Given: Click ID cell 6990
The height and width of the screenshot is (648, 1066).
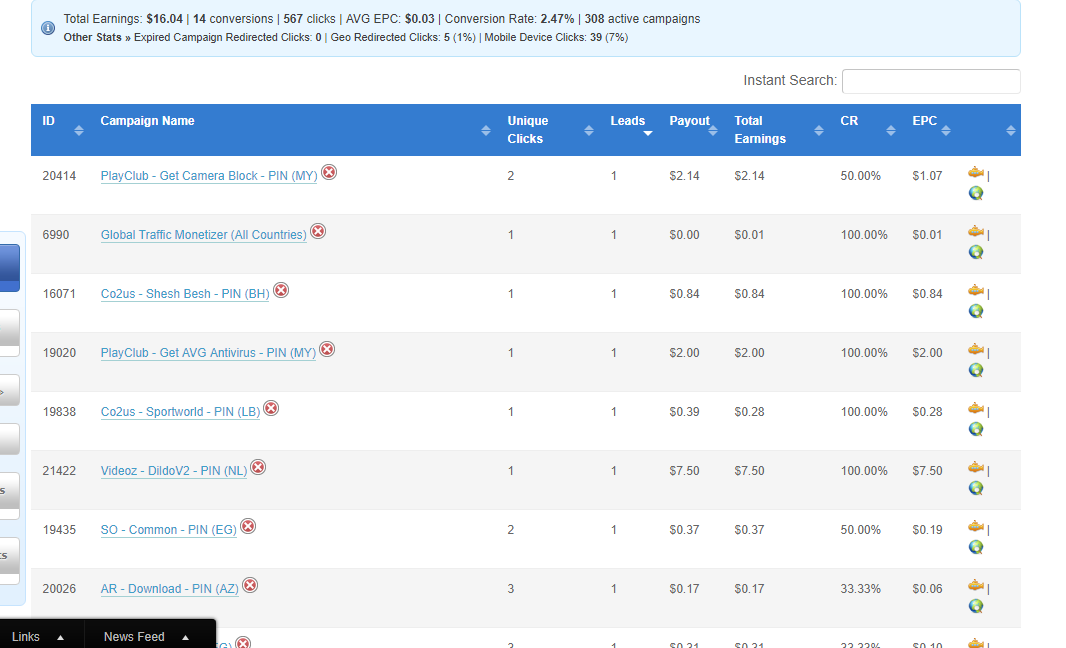Looking at the screenshot, I should point(56,235).
